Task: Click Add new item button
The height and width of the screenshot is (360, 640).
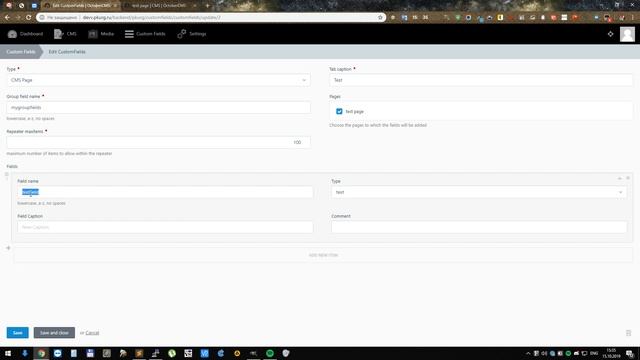Action: (x=323, y=255)
